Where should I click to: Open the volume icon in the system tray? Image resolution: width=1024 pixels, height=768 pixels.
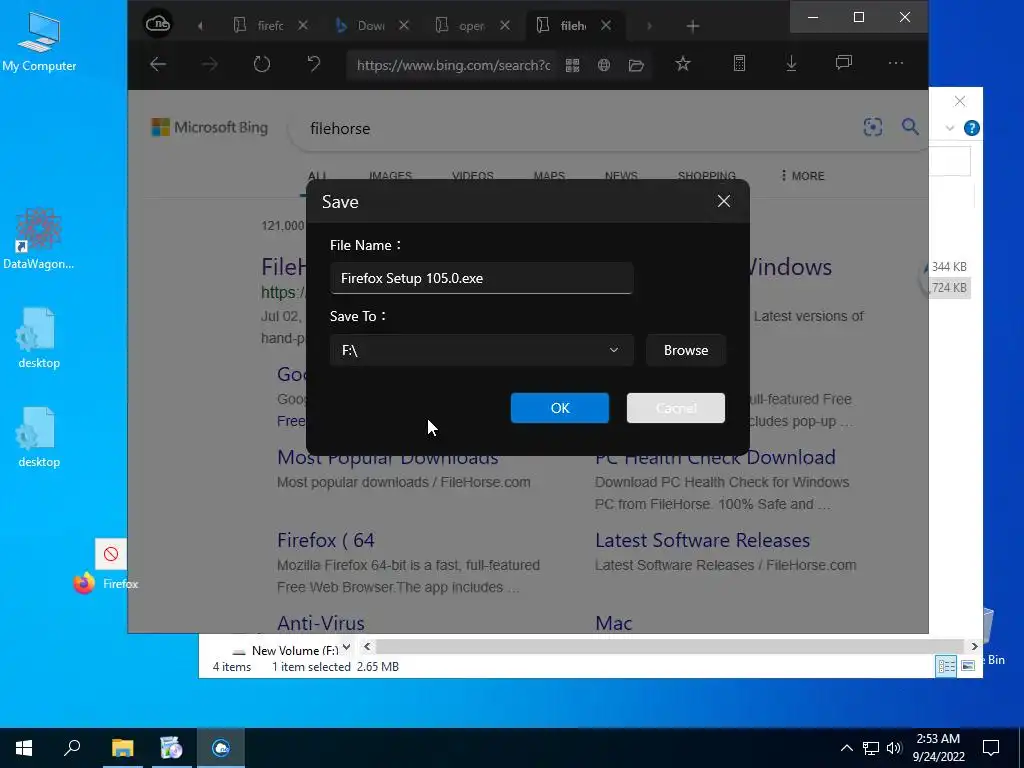pos(894,748)
